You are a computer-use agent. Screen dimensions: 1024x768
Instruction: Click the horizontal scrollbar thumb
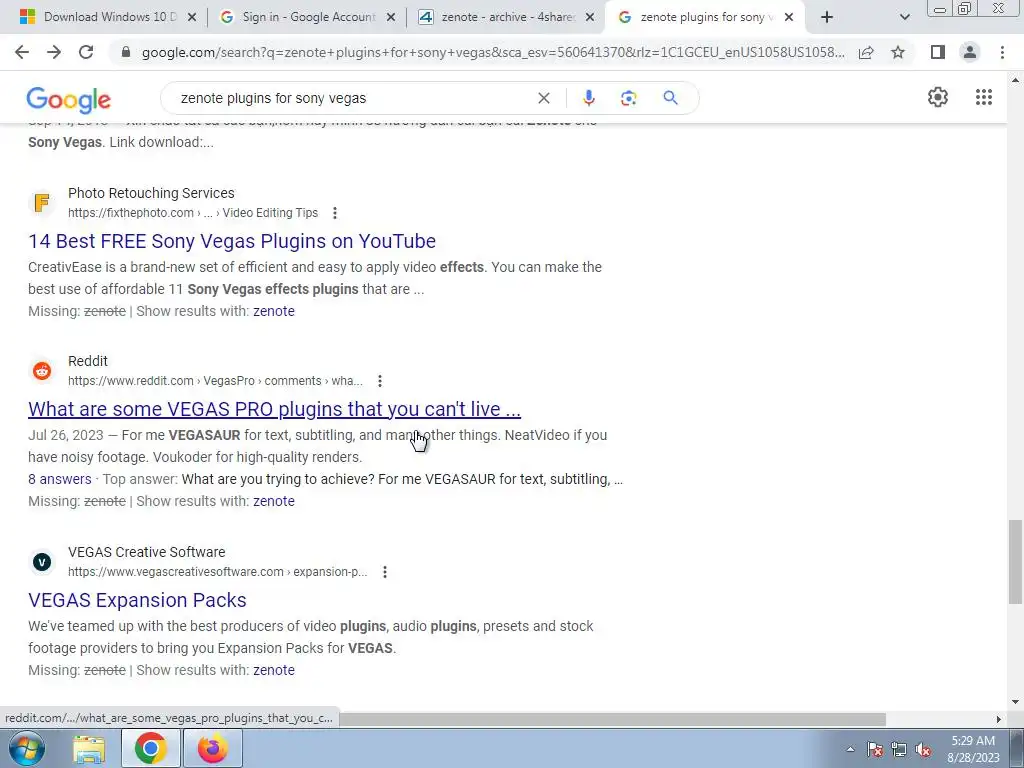coord(612,719)
